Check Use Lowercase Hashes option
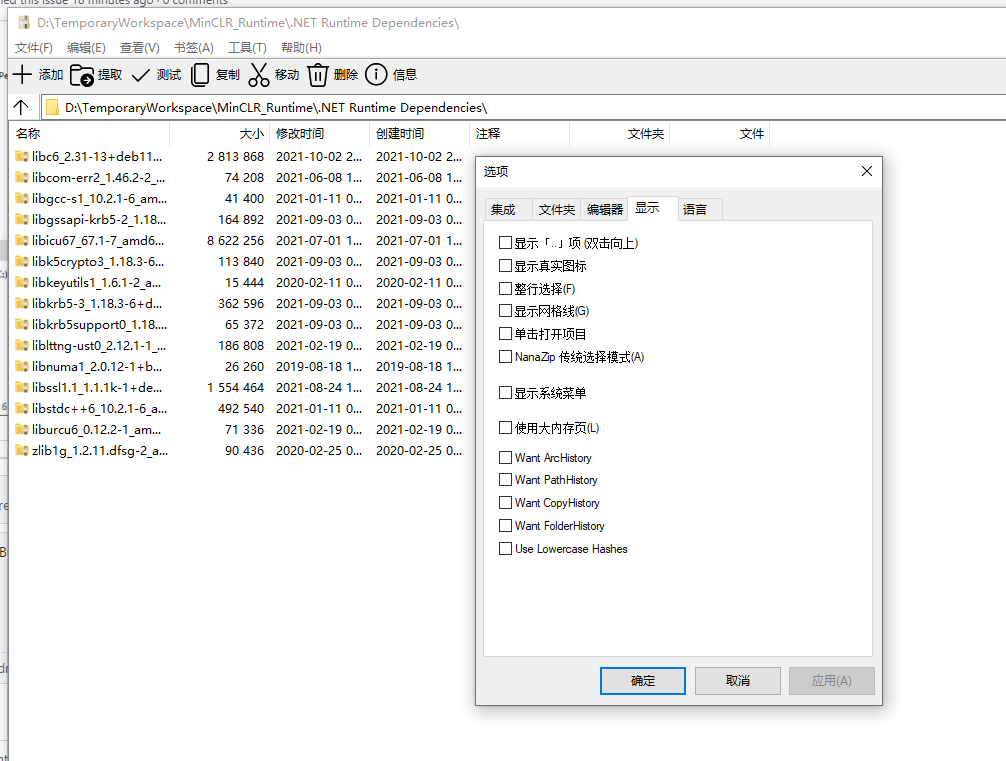1006x761 pixels. [x=506, y=549]
